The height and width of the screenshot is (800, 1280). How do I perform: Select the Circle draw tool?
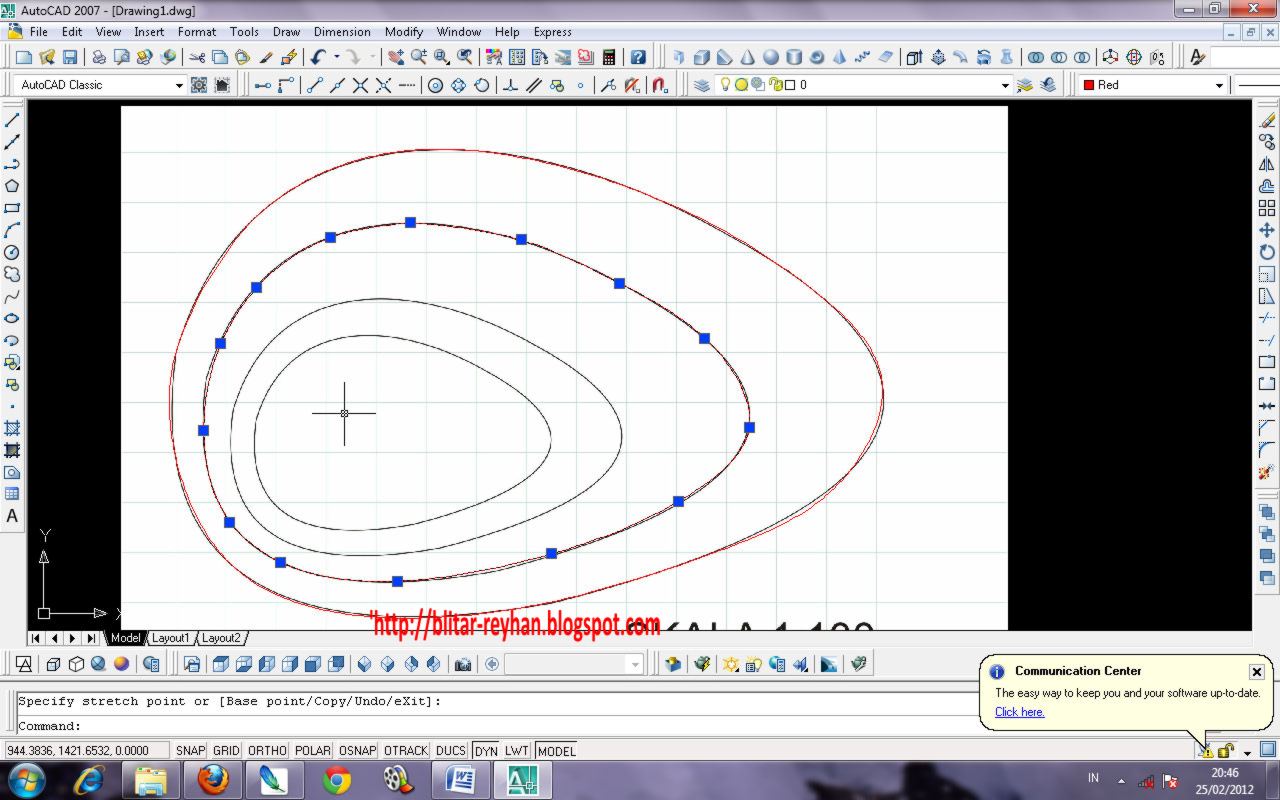tap(13, 252)
